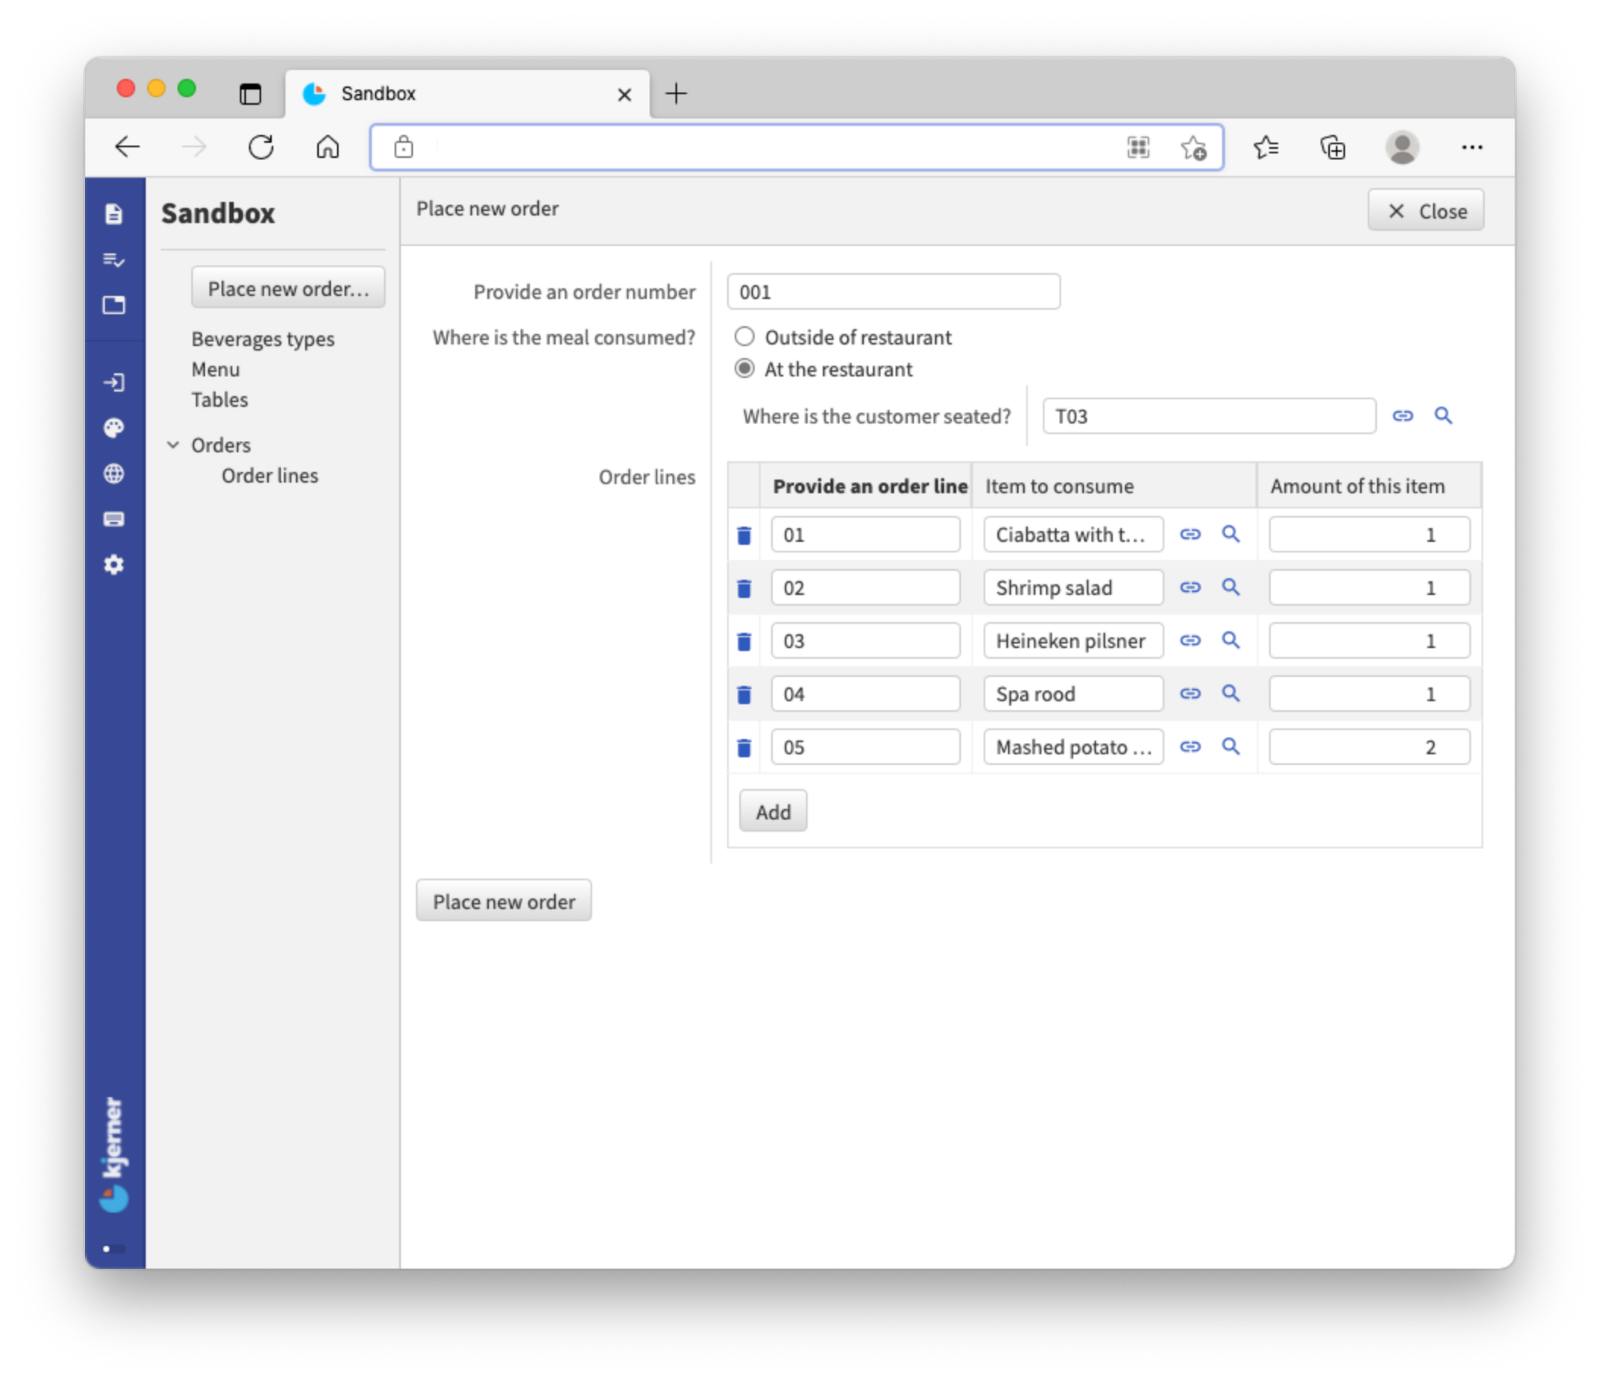Open the settings gear in sidebar
The image size is (1600, 1381).
click(x=114, y=565)
